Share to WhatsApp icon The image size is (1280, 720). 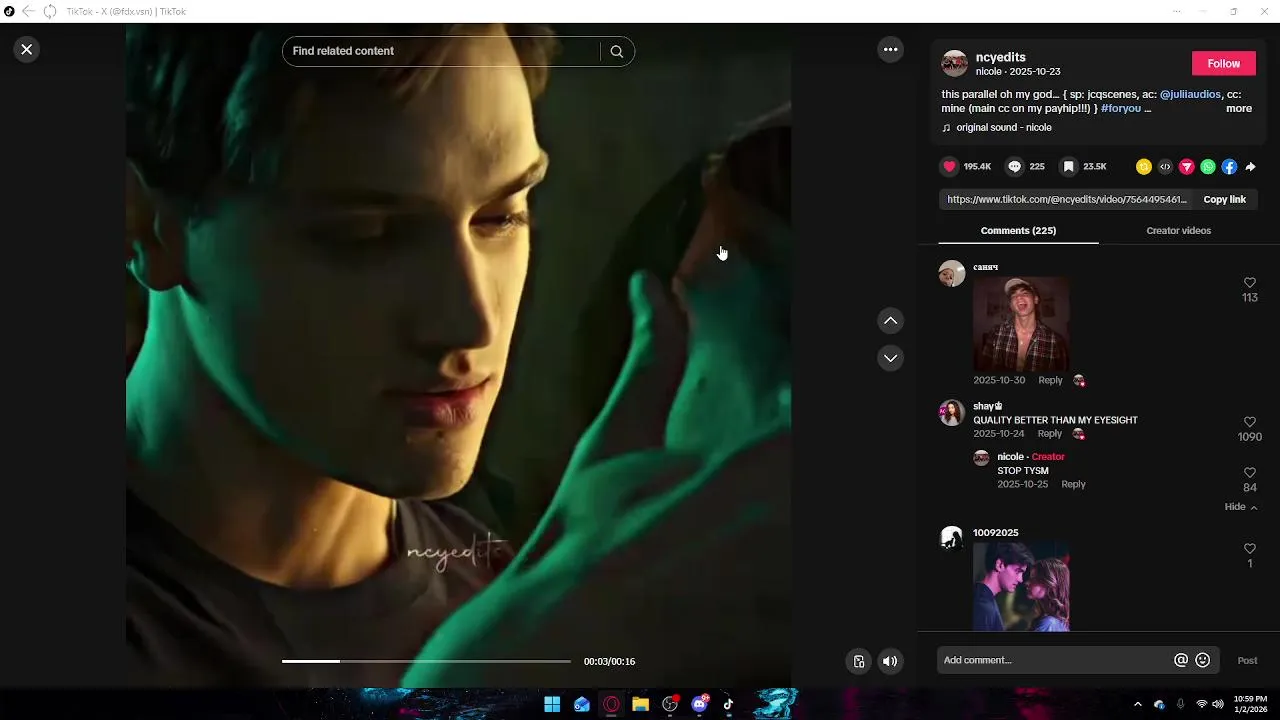pos(1208,167)
